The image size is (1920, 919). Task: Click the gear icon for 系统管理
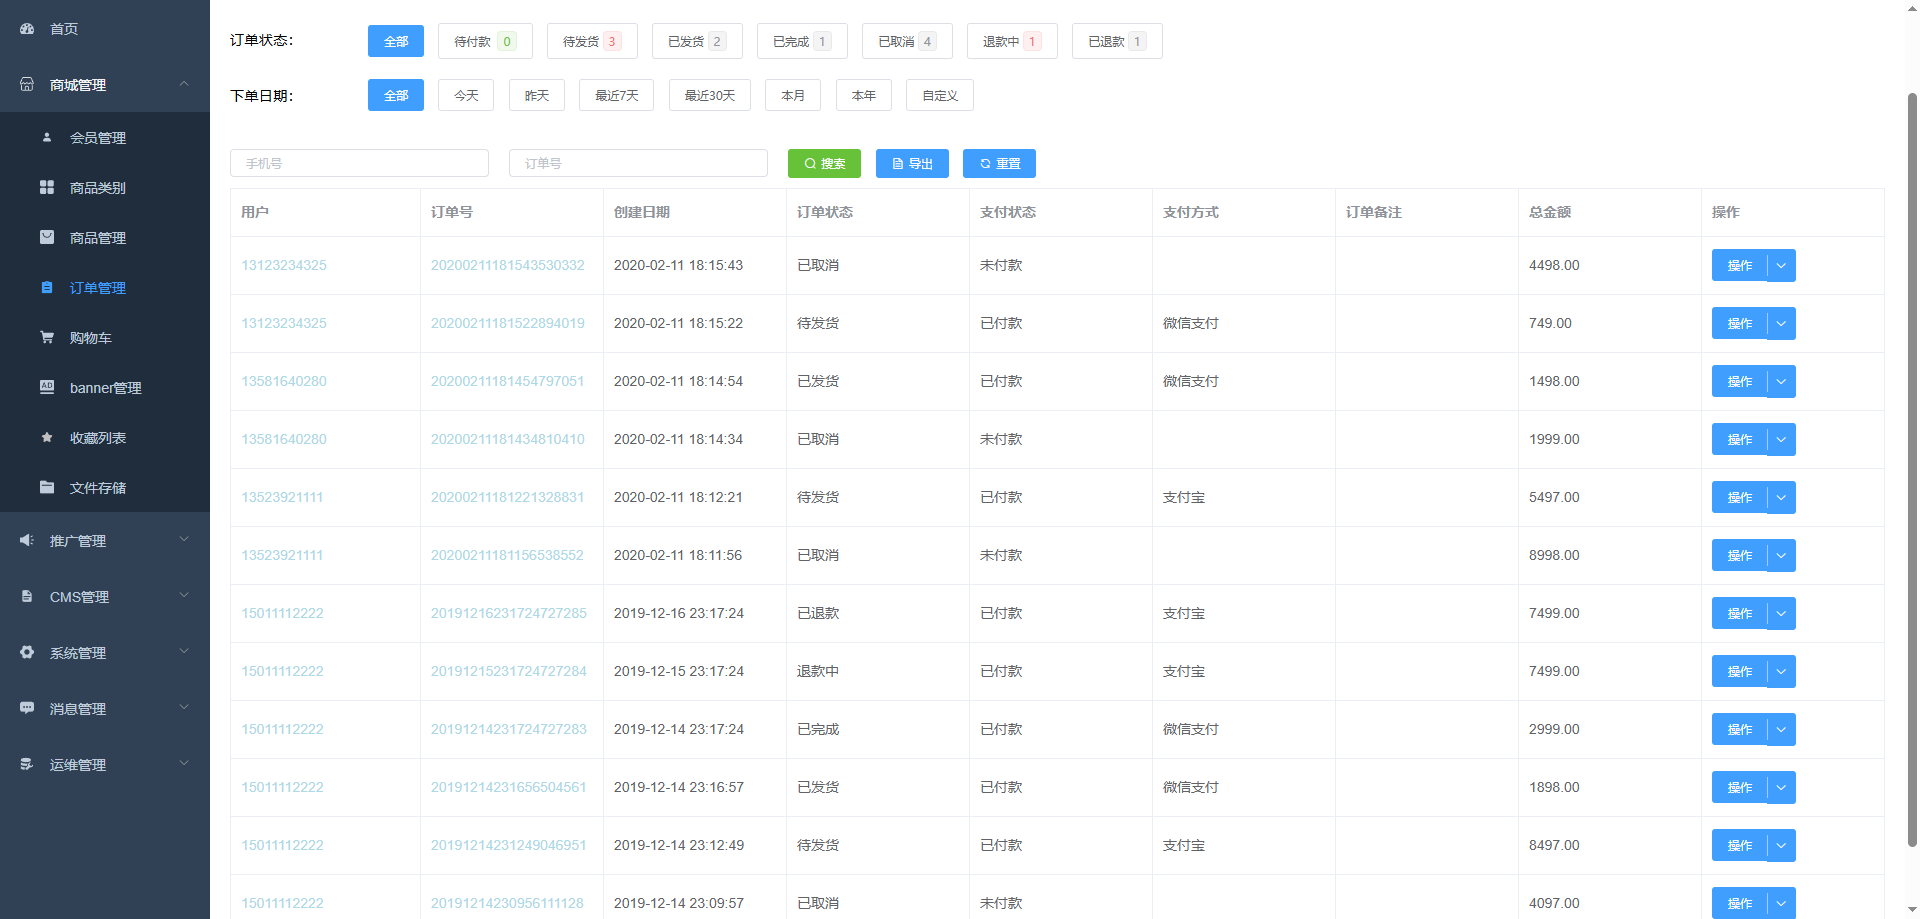coord(27,653)
